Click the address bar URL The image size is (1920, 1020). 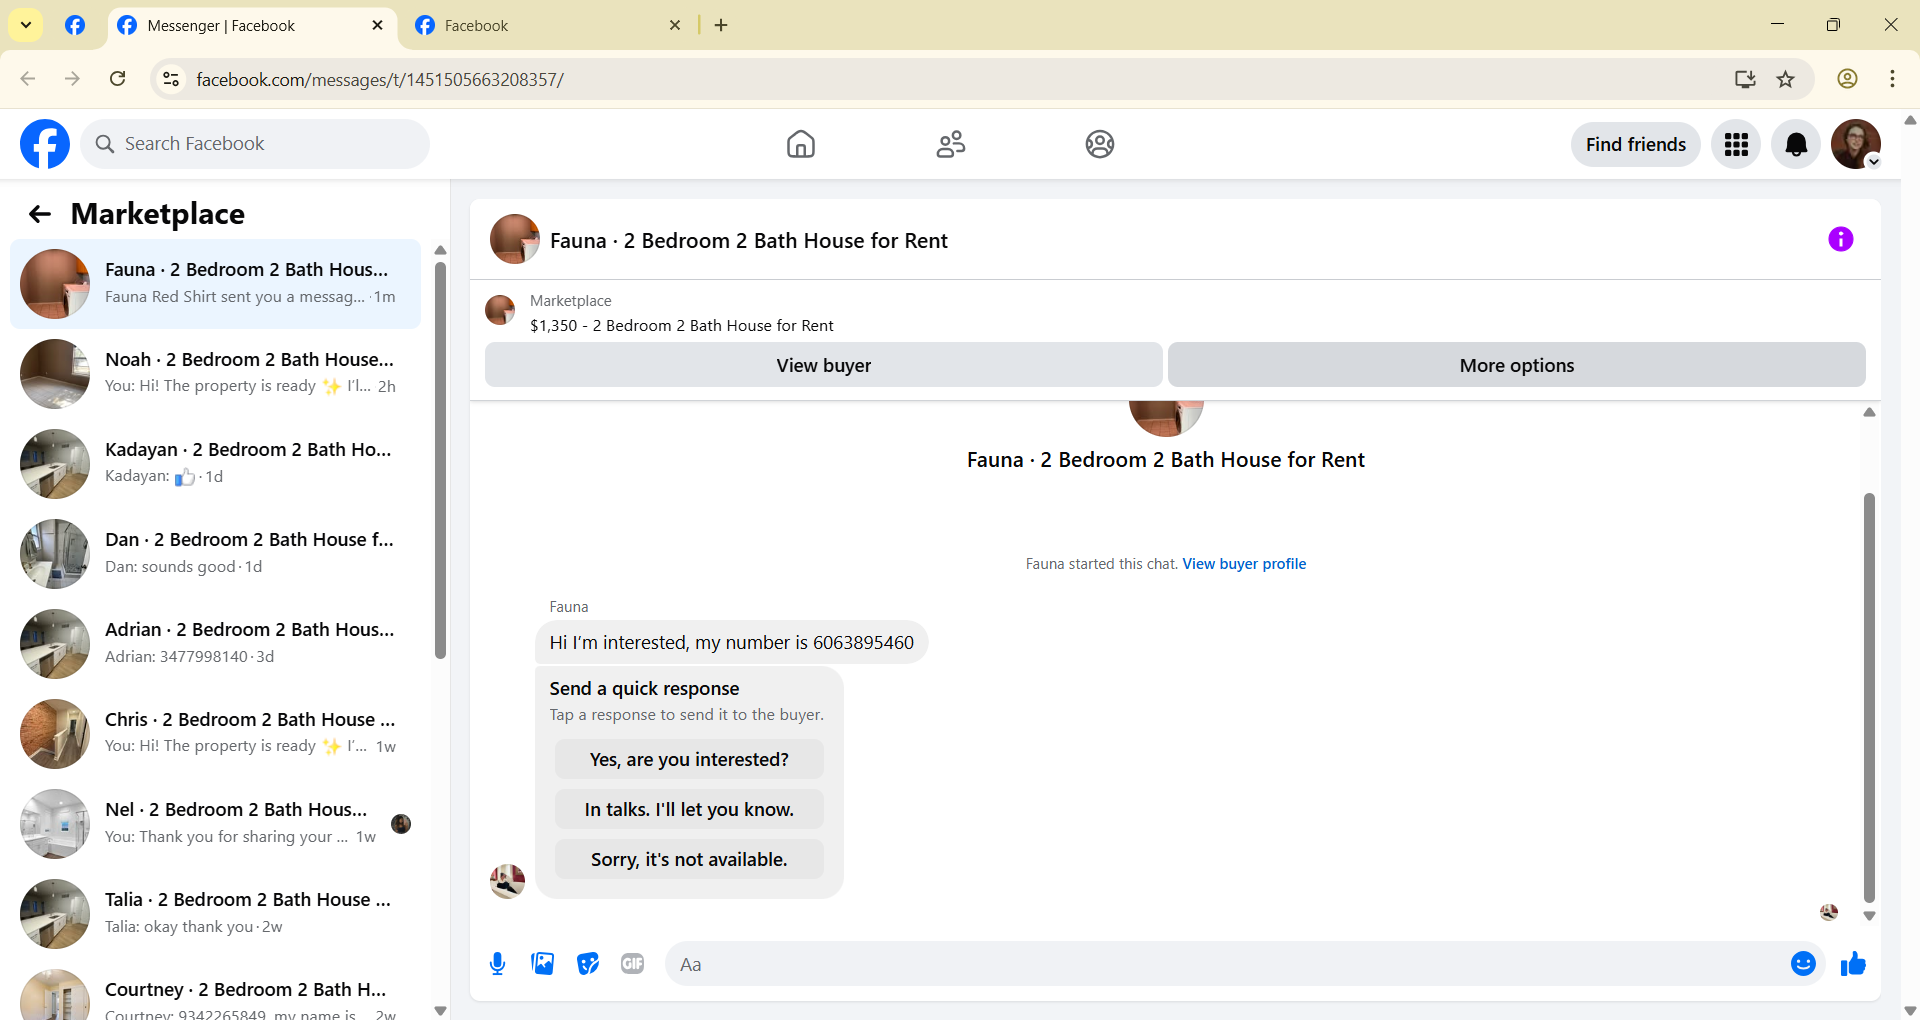click(x=380, y=79)
